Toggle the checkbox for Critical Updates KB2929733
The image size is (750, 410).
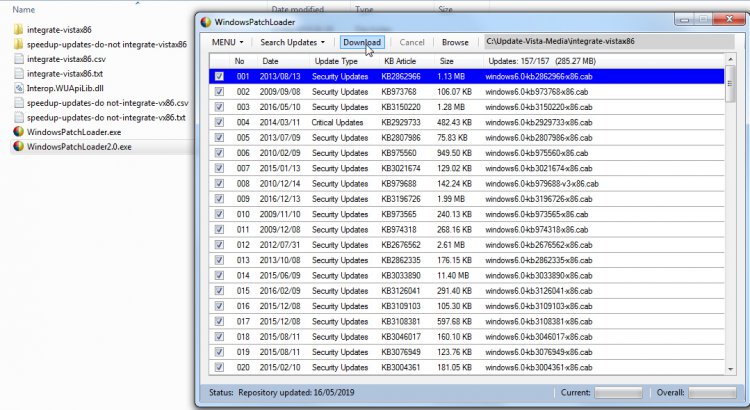(219, 122)
